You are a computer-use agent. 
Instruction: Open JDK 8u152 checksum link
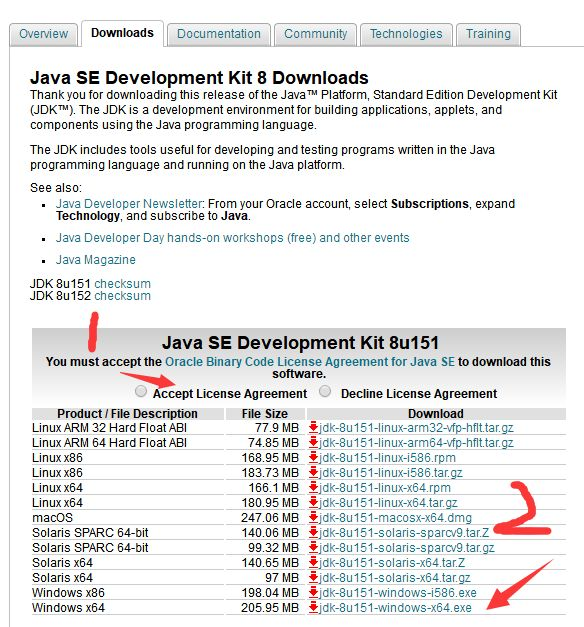pyautogui.click(x=122, y=296)
